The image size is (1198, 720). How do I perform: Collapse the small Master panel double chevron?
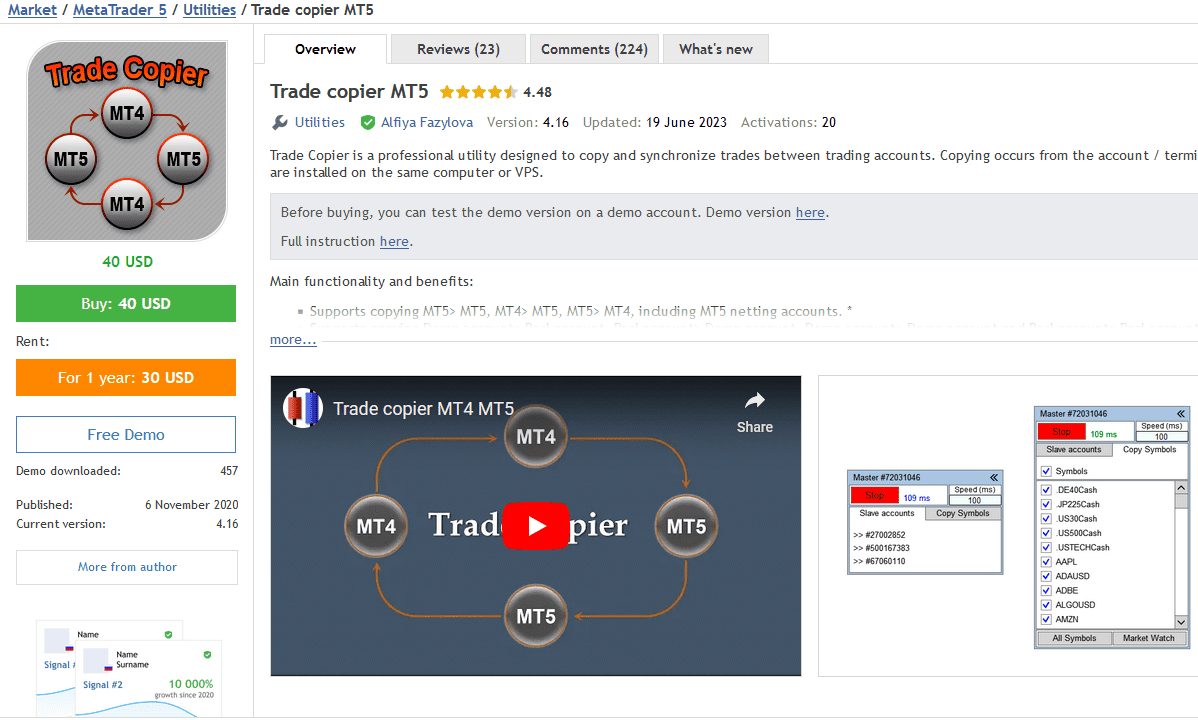tap(994, 477)
